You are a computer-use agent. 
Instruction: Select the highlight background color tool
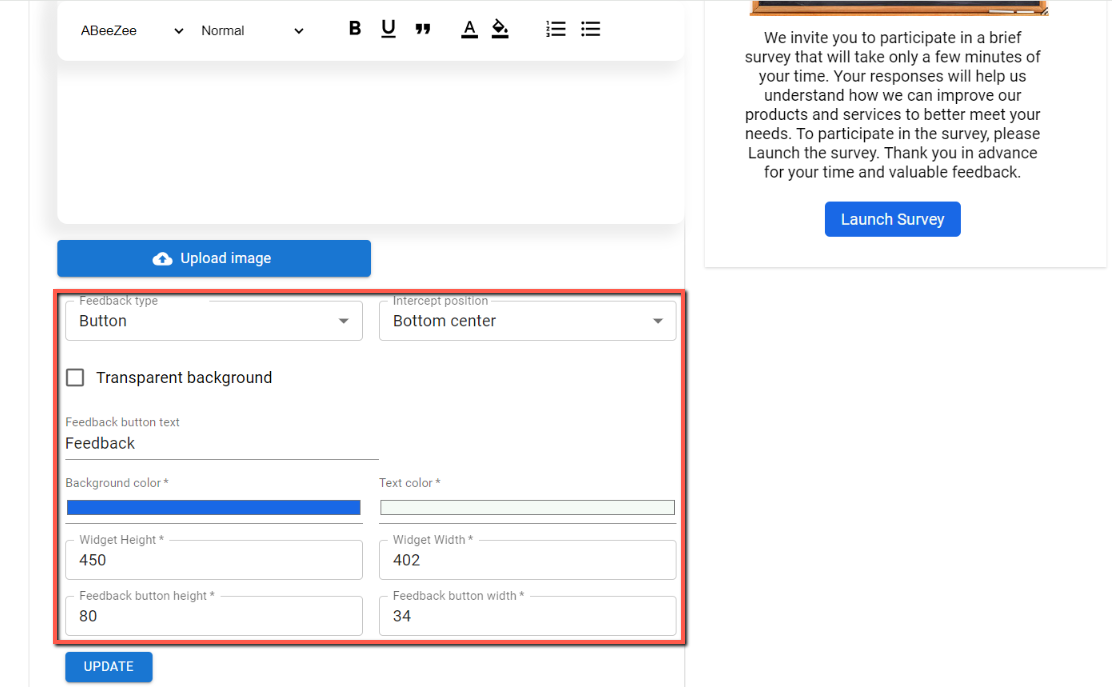(x=500, y=29)
